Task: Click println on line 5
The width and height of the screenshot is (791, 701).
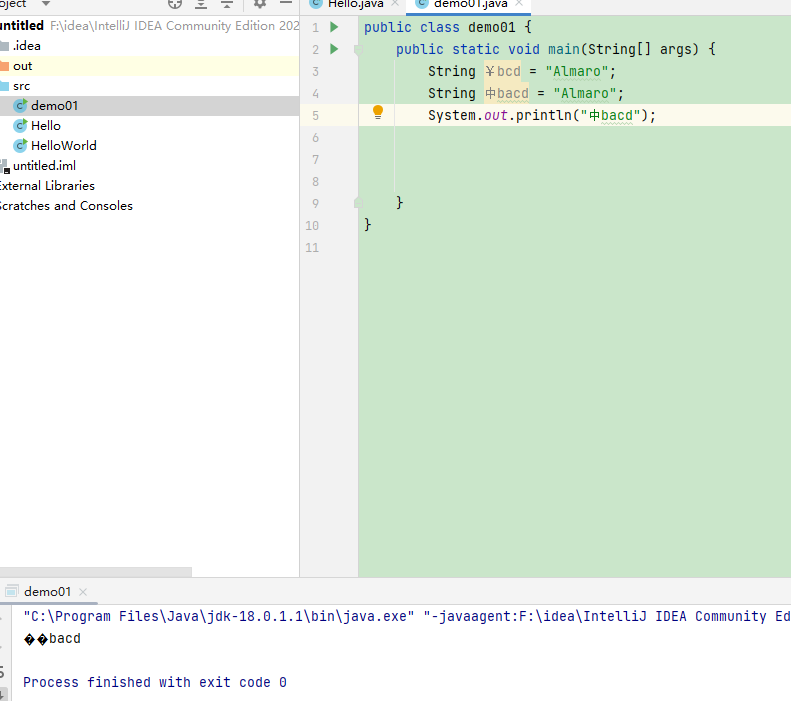Action: tap(543, 115)
